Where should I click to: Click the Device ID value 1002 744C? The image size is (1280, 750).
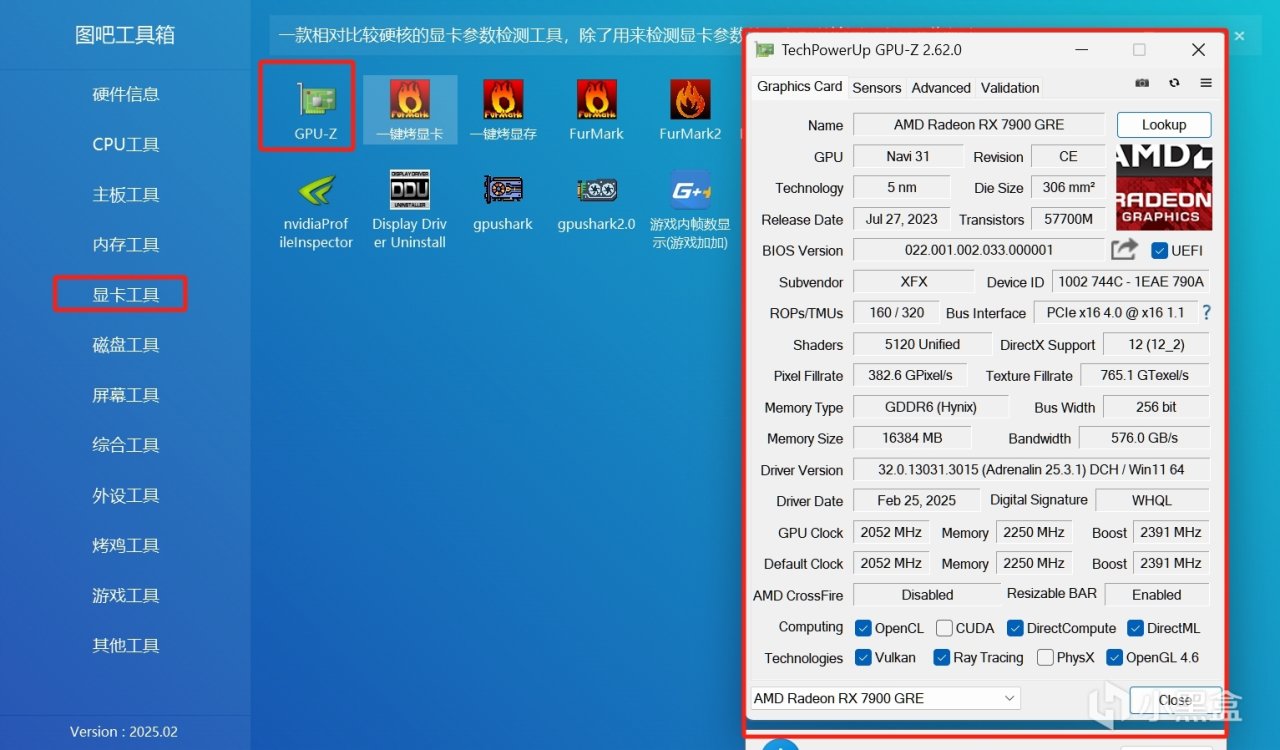(1131, 282)
